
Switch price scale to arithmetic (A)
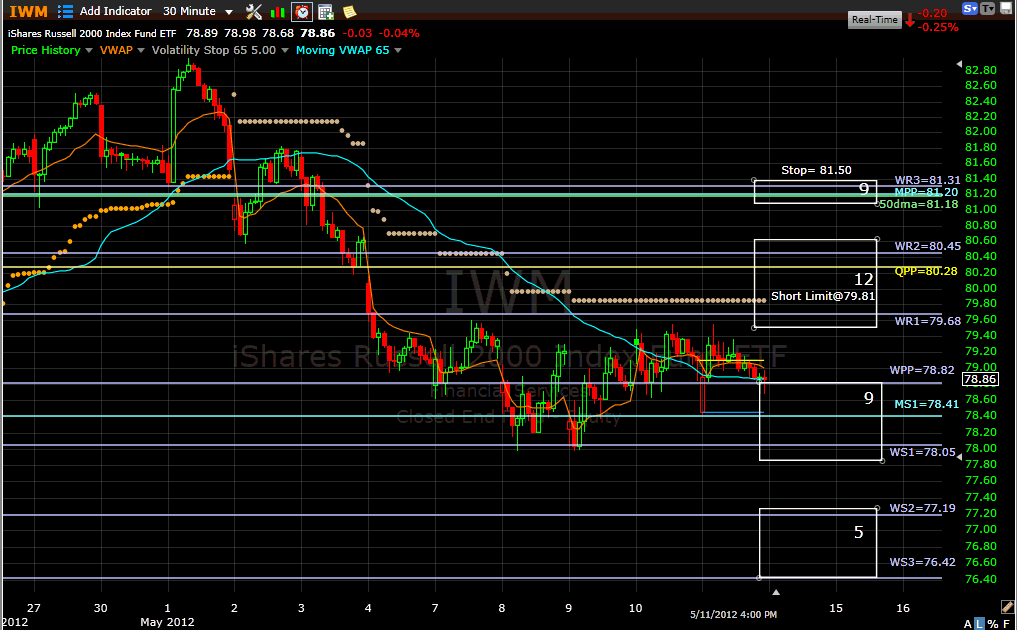coord(968,624)
